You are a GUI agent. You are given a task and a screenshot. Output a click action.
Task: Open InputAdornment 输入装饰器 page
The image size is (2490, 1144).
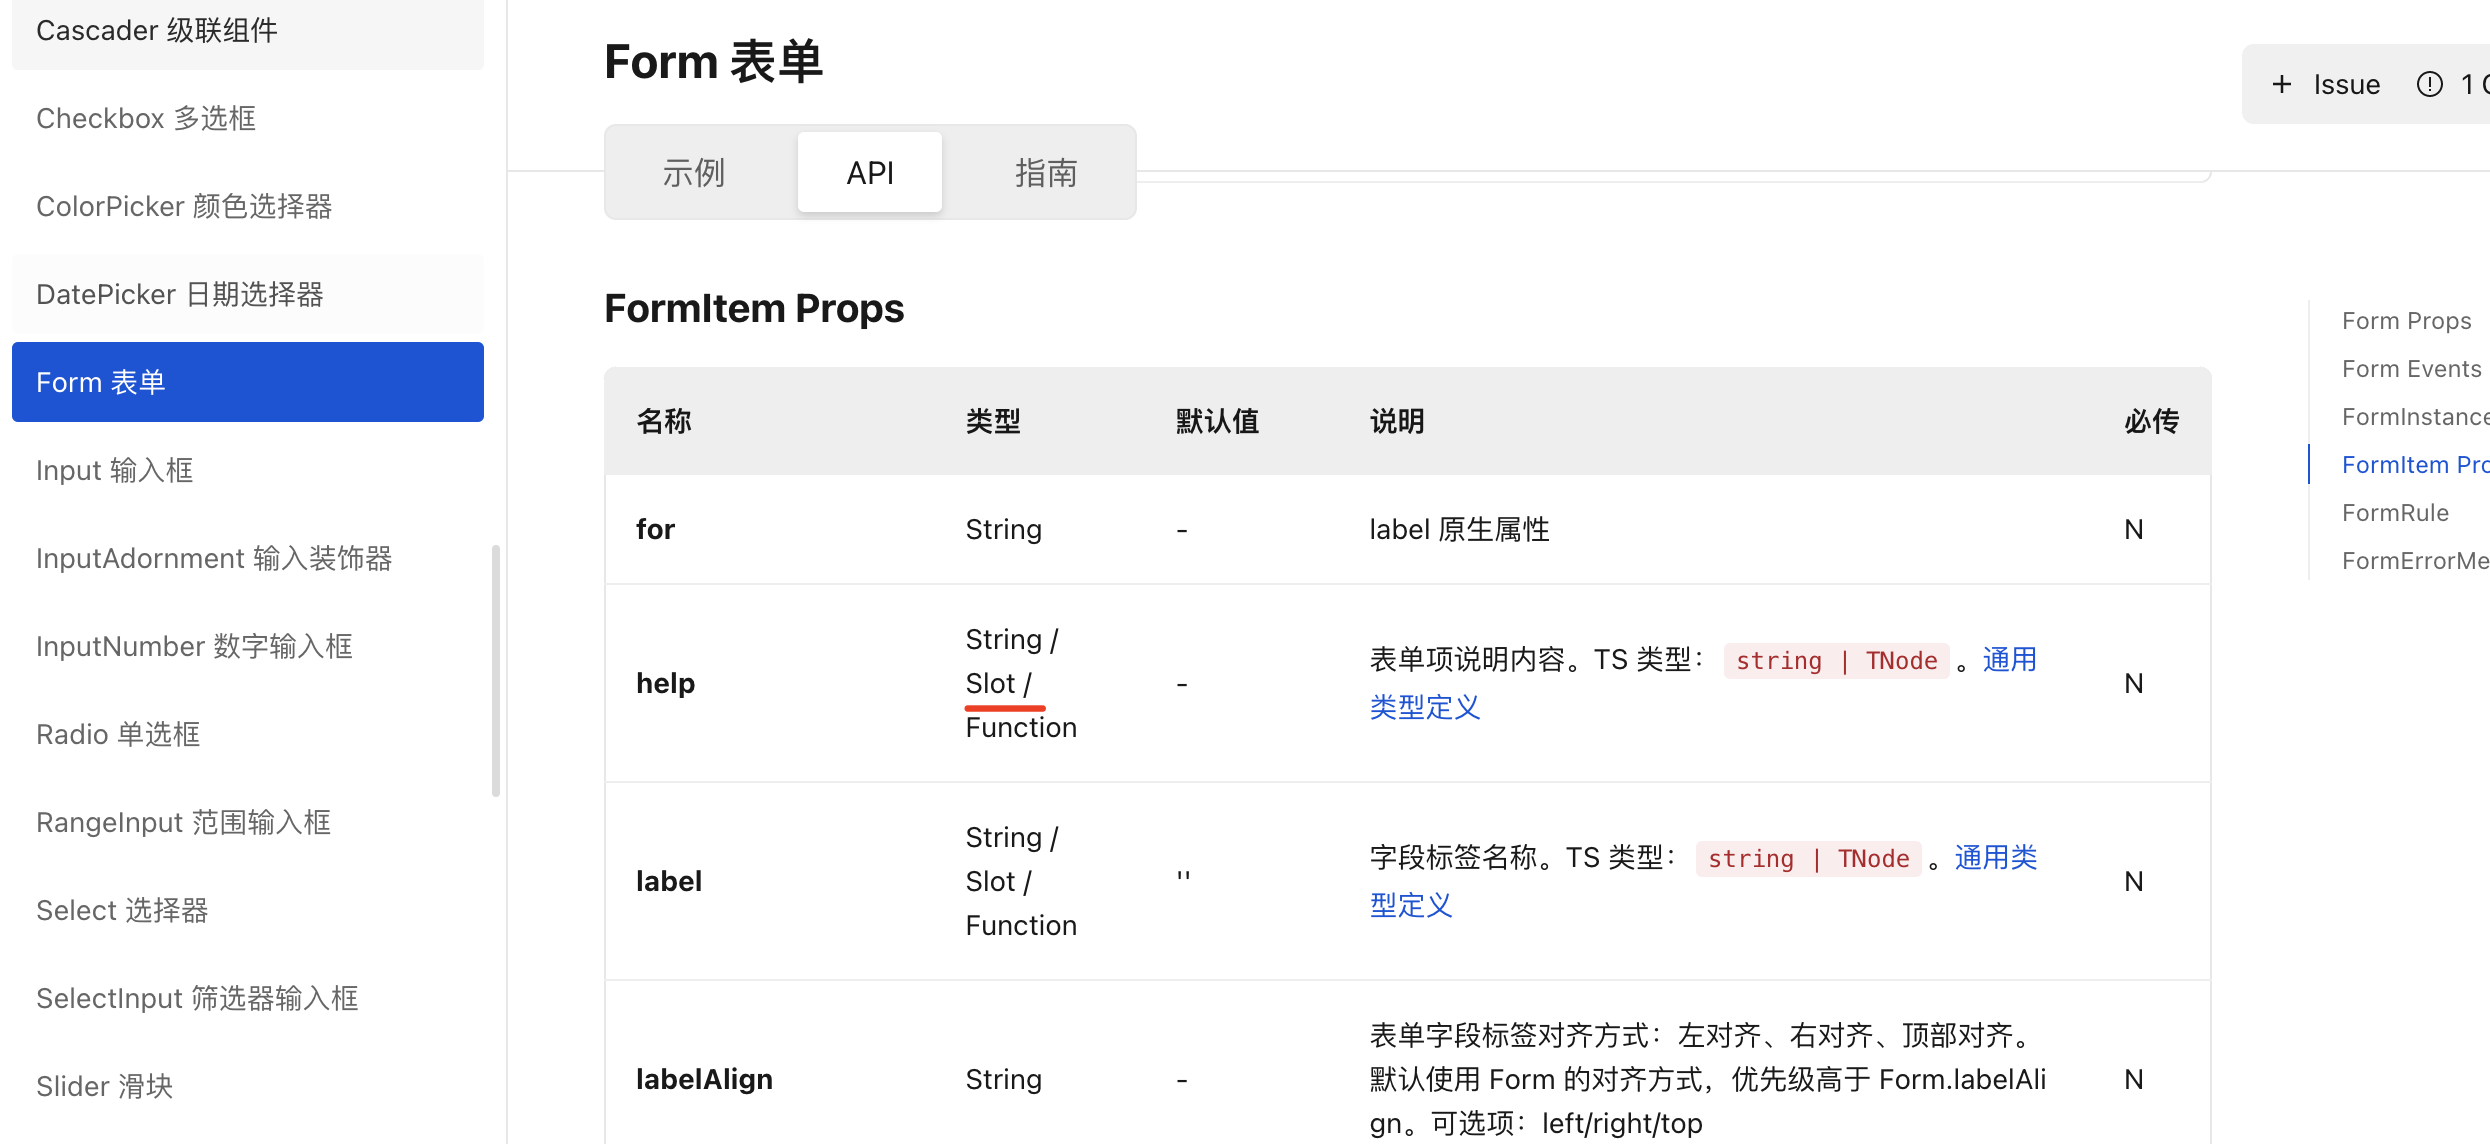click(x=248, y=558)
